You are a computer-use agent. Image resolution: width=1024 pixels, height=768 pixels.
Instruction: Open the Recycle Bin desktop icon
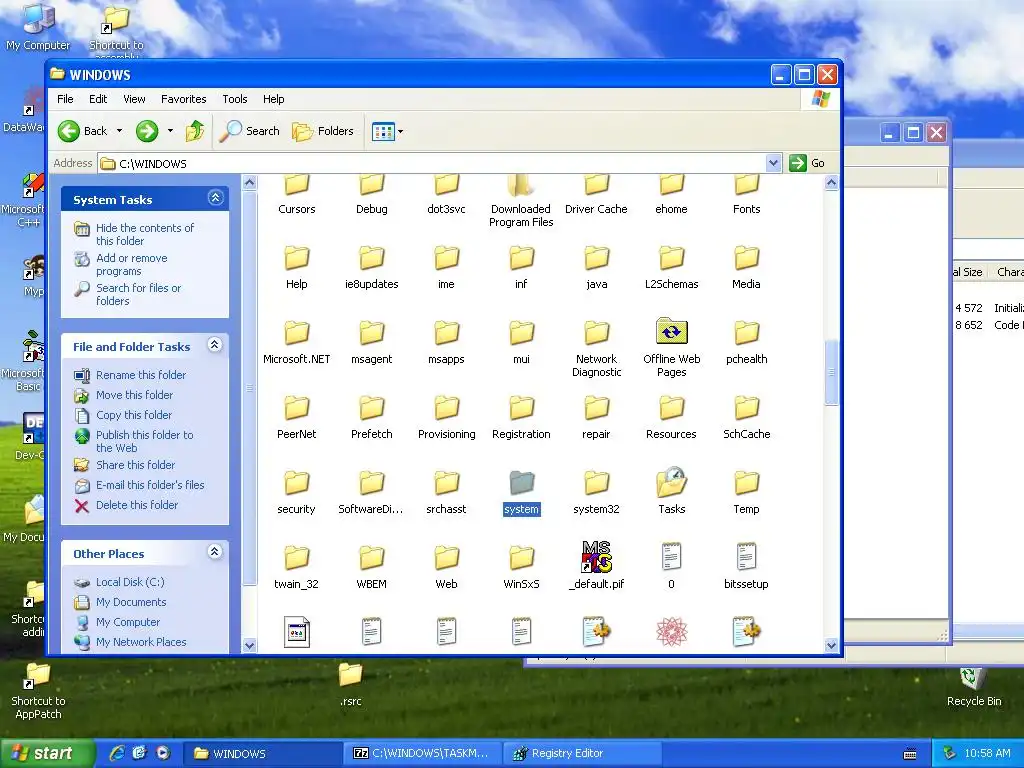(x=974, y=688)
